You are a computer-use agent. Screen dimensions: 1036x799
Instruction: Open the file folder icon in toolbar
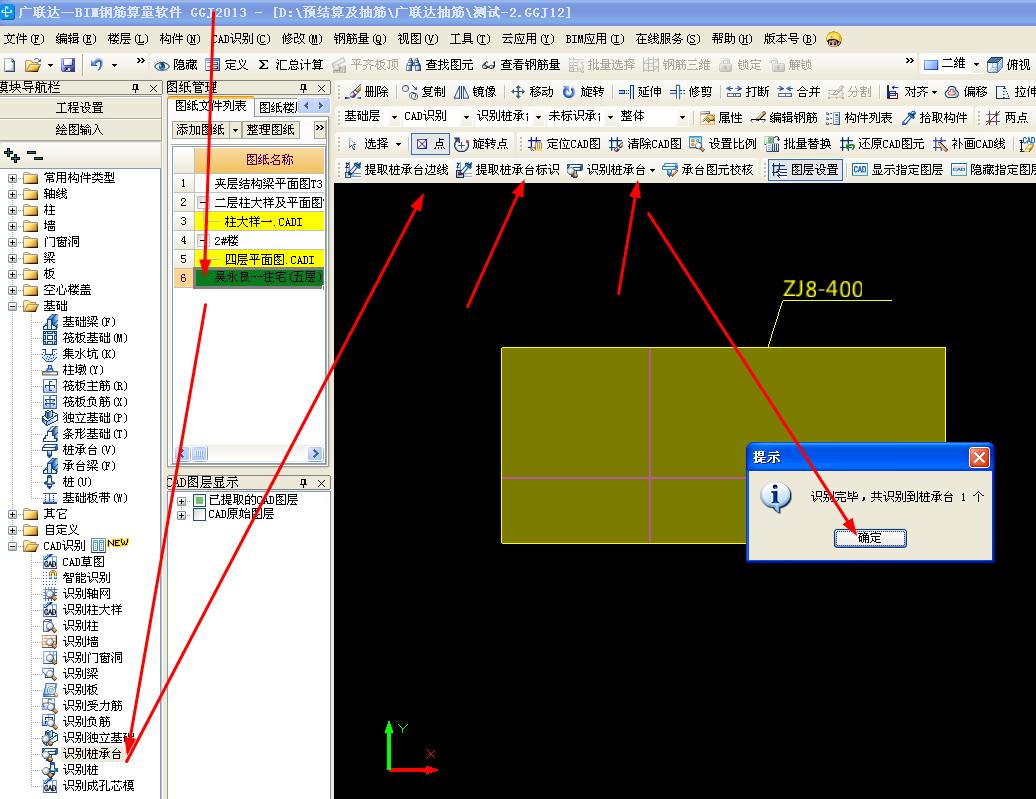32,65
